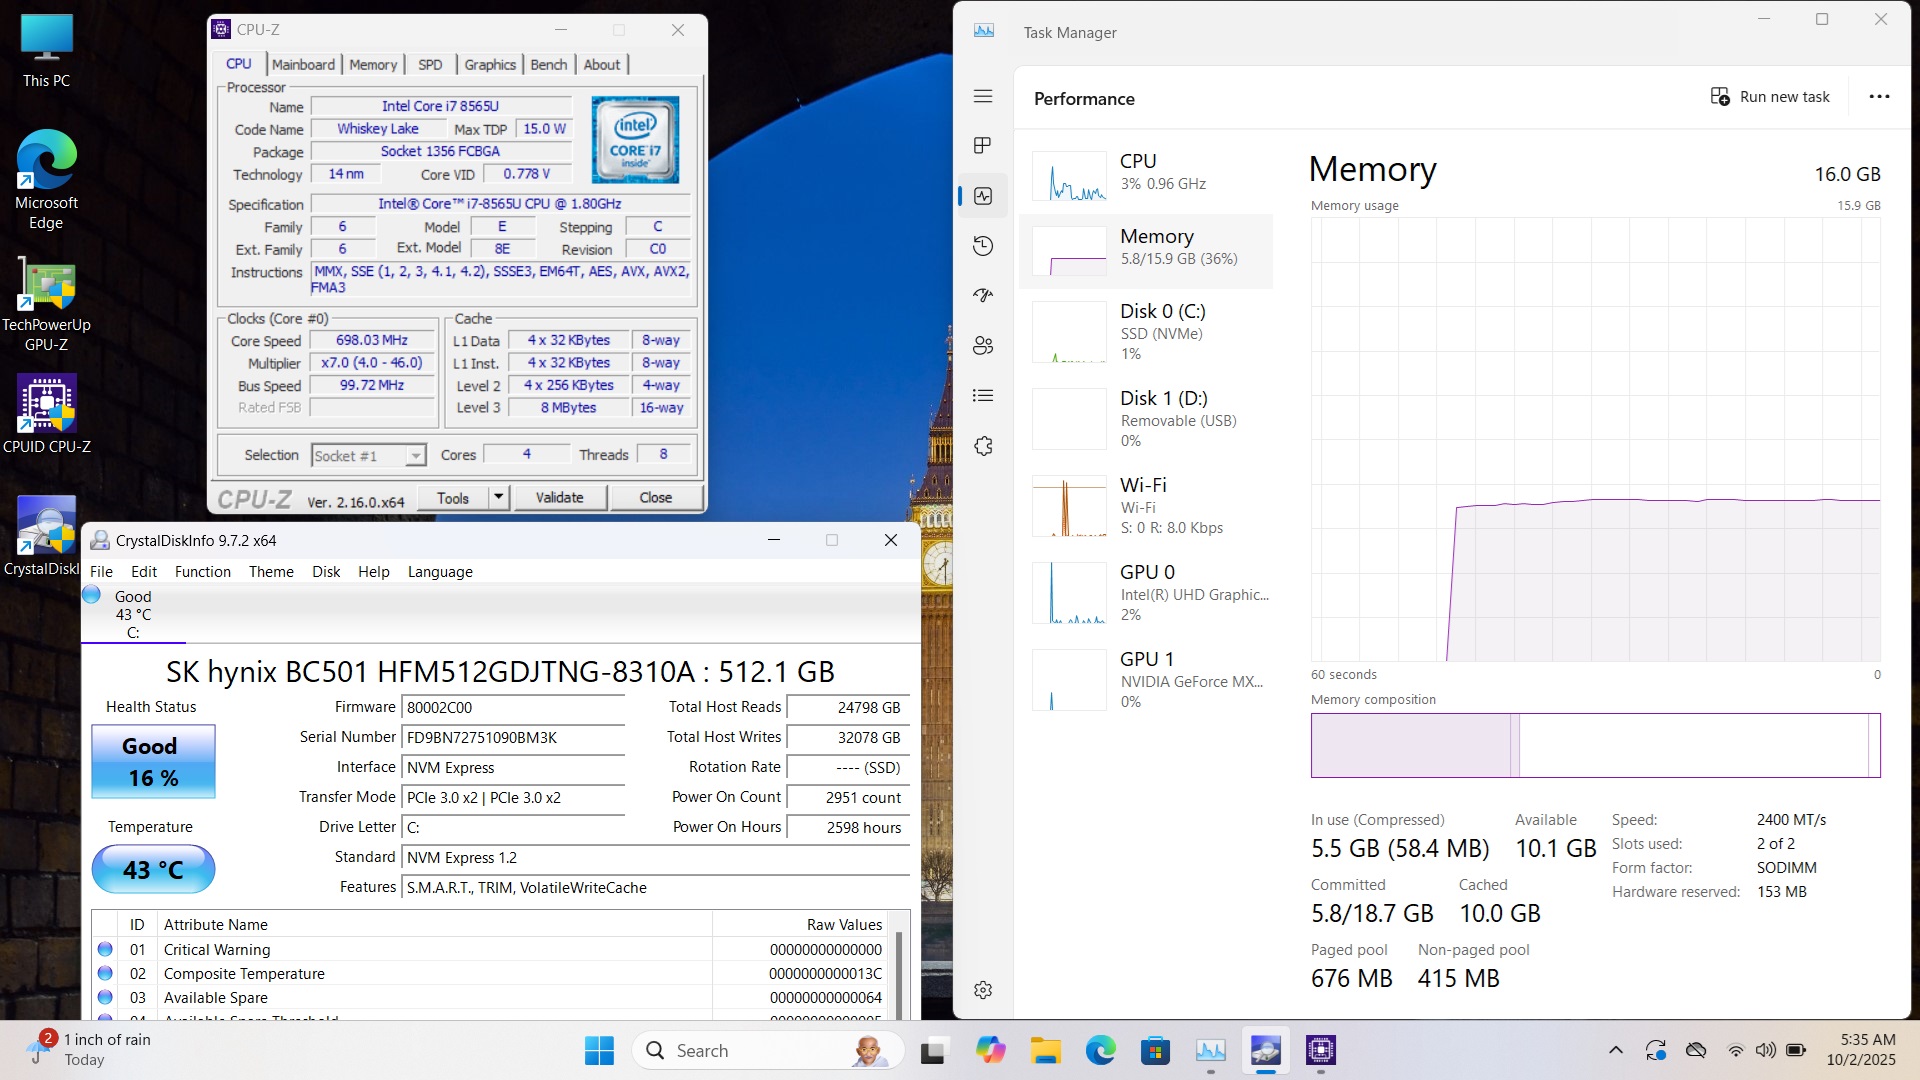The image size is (1920, 1080).
Task: Expand the CPU-Z Tools dropdown arrow
Action: (498, 497)
